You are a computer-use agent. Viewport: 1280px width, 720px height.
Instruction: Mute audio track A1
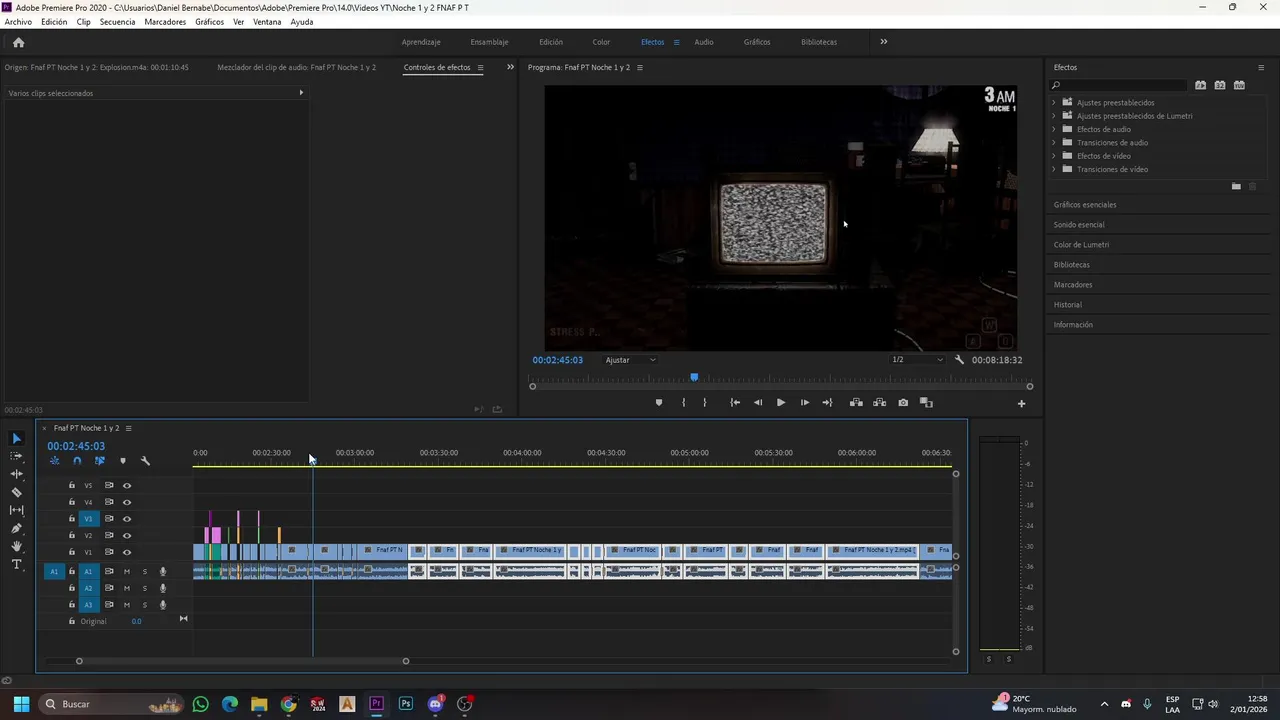(127, 572)
